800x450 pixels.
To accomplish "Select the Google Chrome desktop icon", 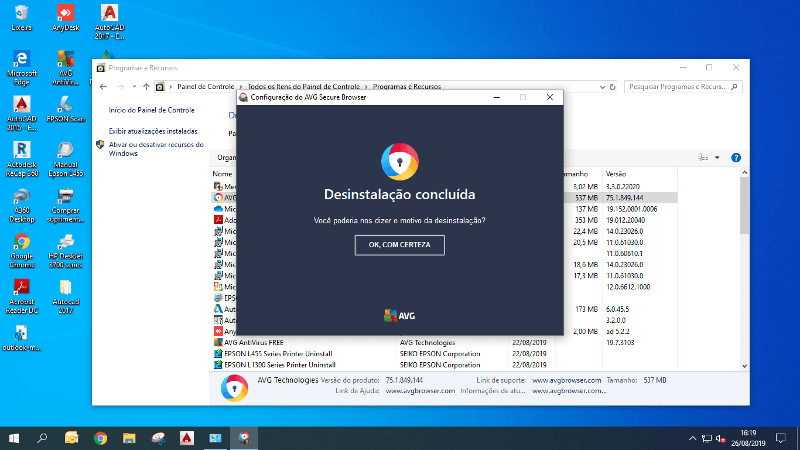I will pos(21,251).
